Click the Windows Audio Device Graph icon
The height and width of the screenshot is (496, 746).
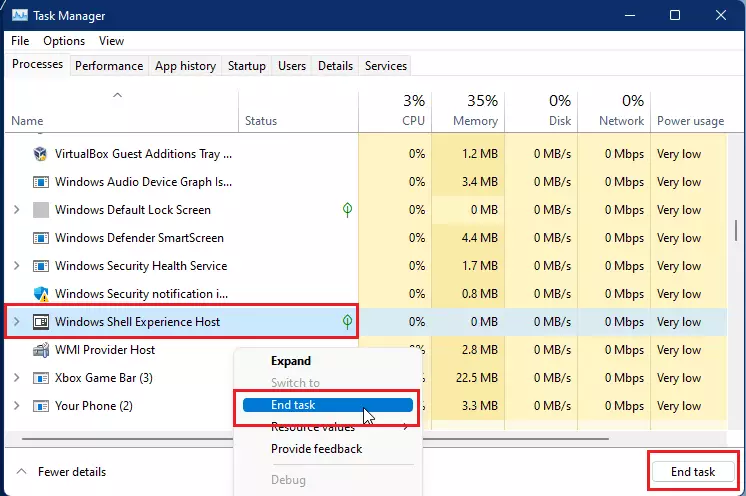pos(40,182)
